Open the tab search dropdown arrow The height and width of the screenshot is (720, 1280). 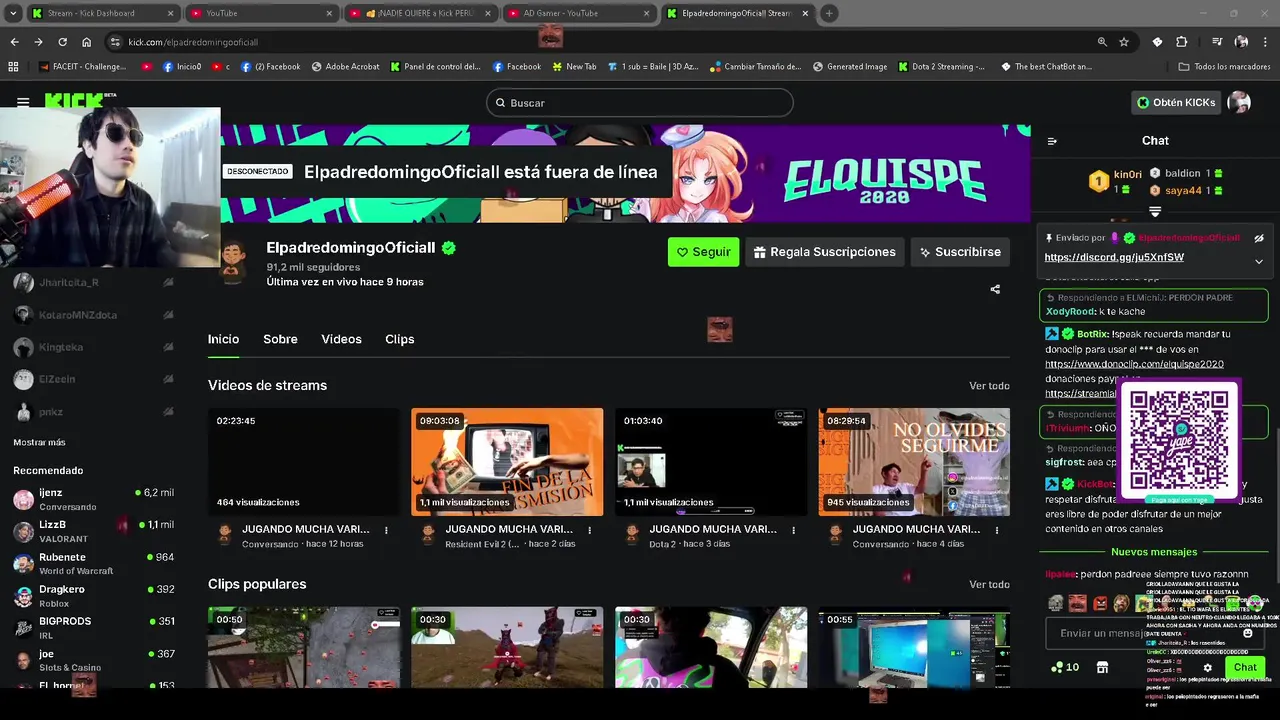(x=12, y=13)
